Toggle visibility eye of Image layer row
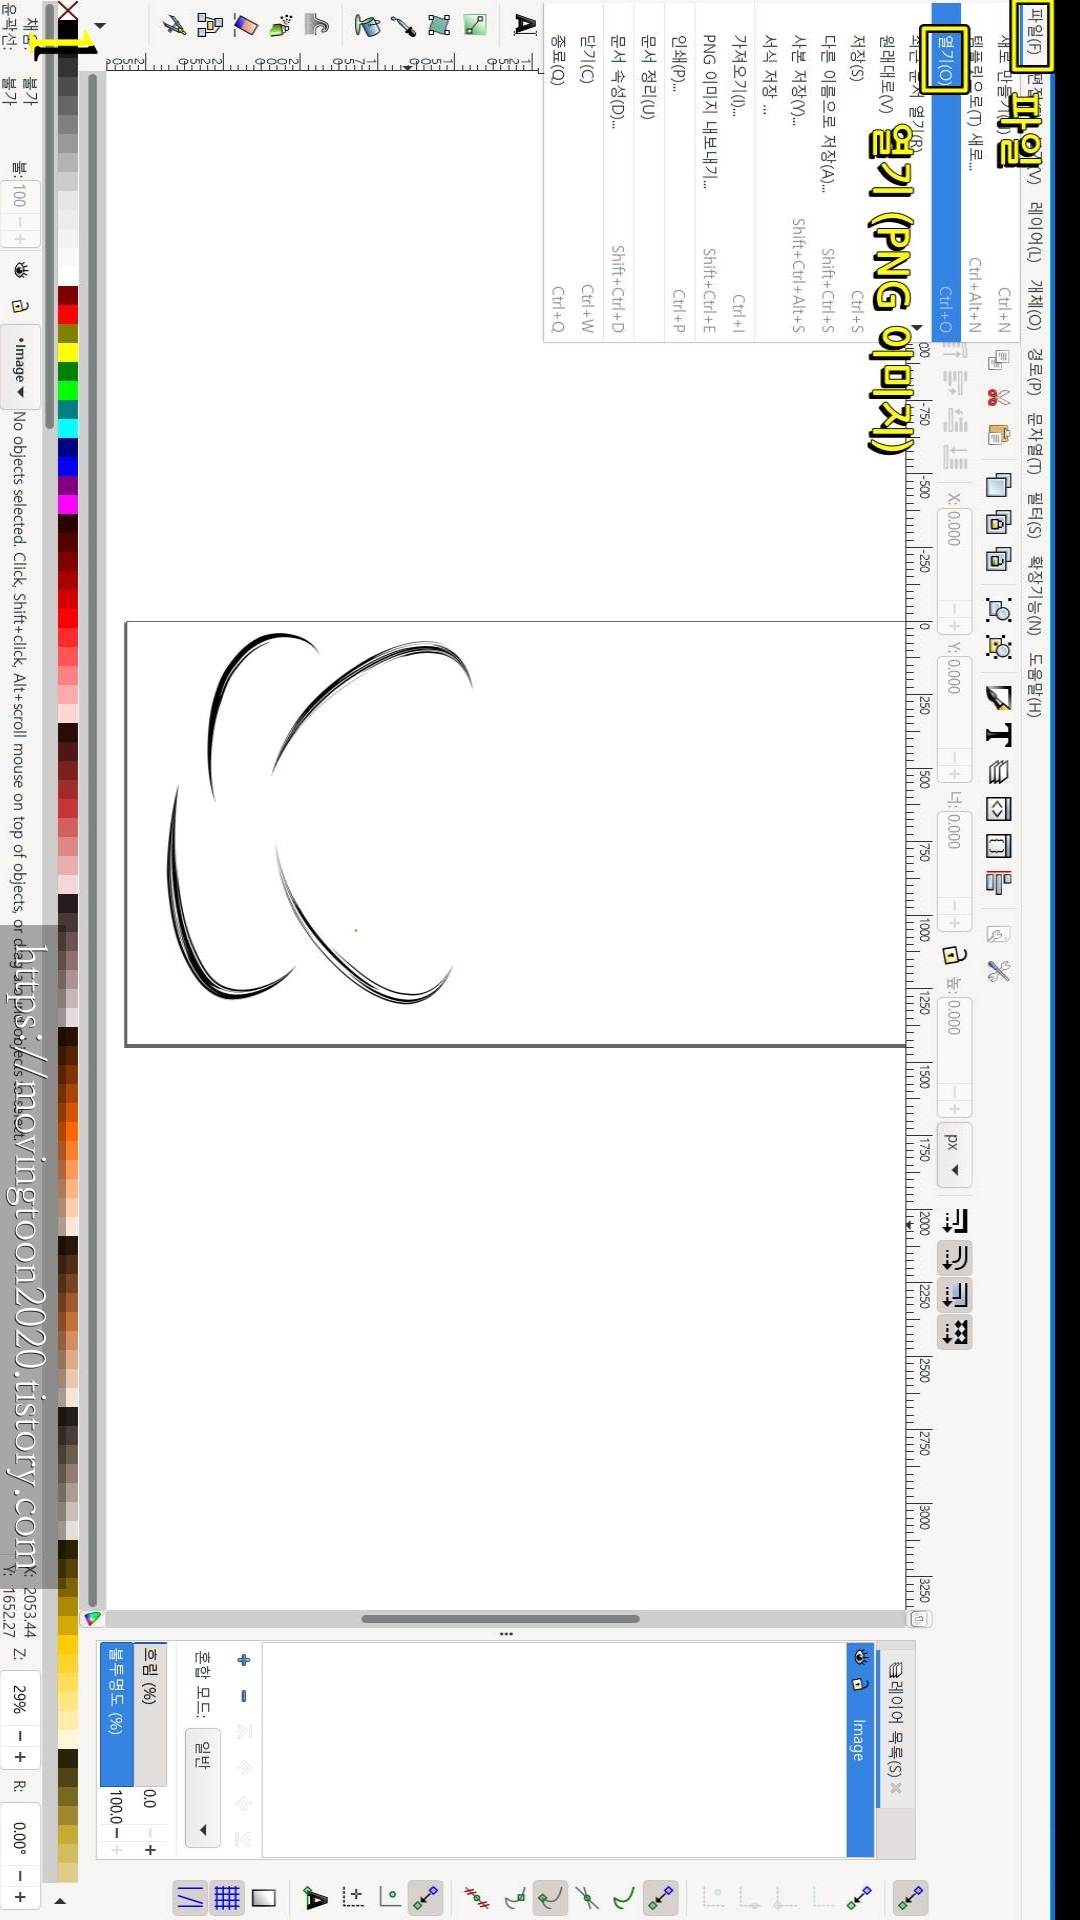This screenshot has width=1080, height=1920. (x=860, y=1656)
